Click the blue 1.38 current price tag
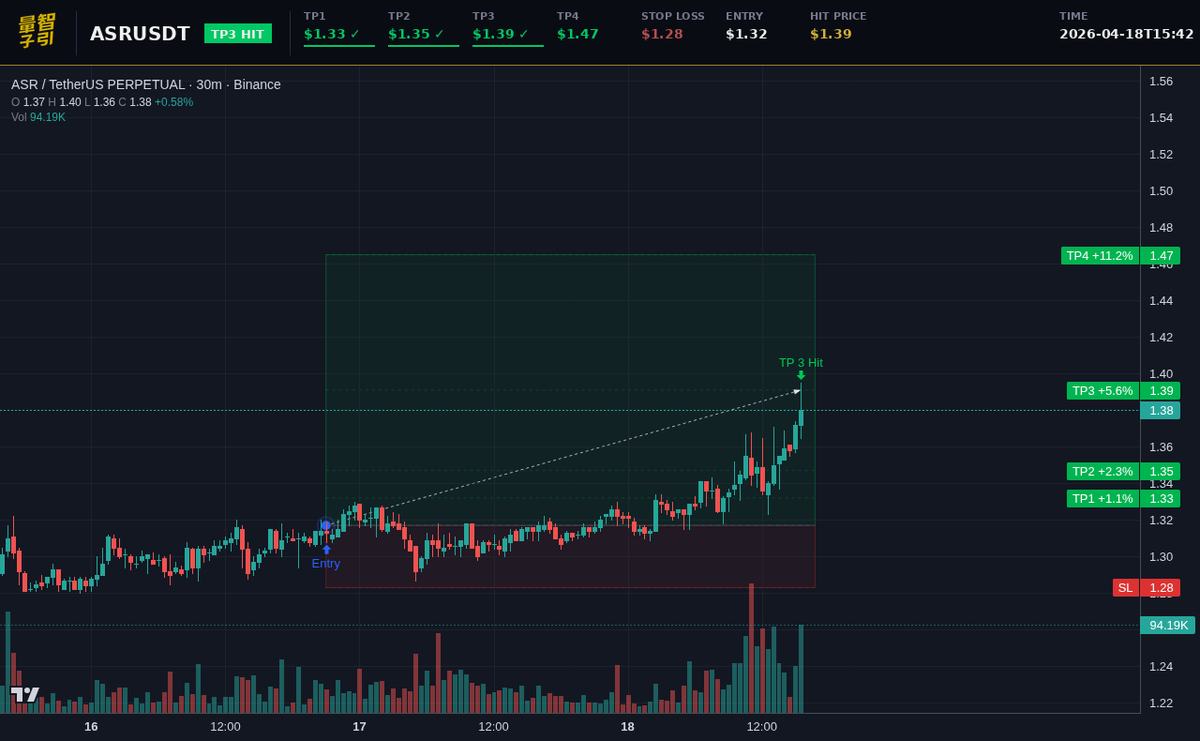 click(x=1160, y=410)
